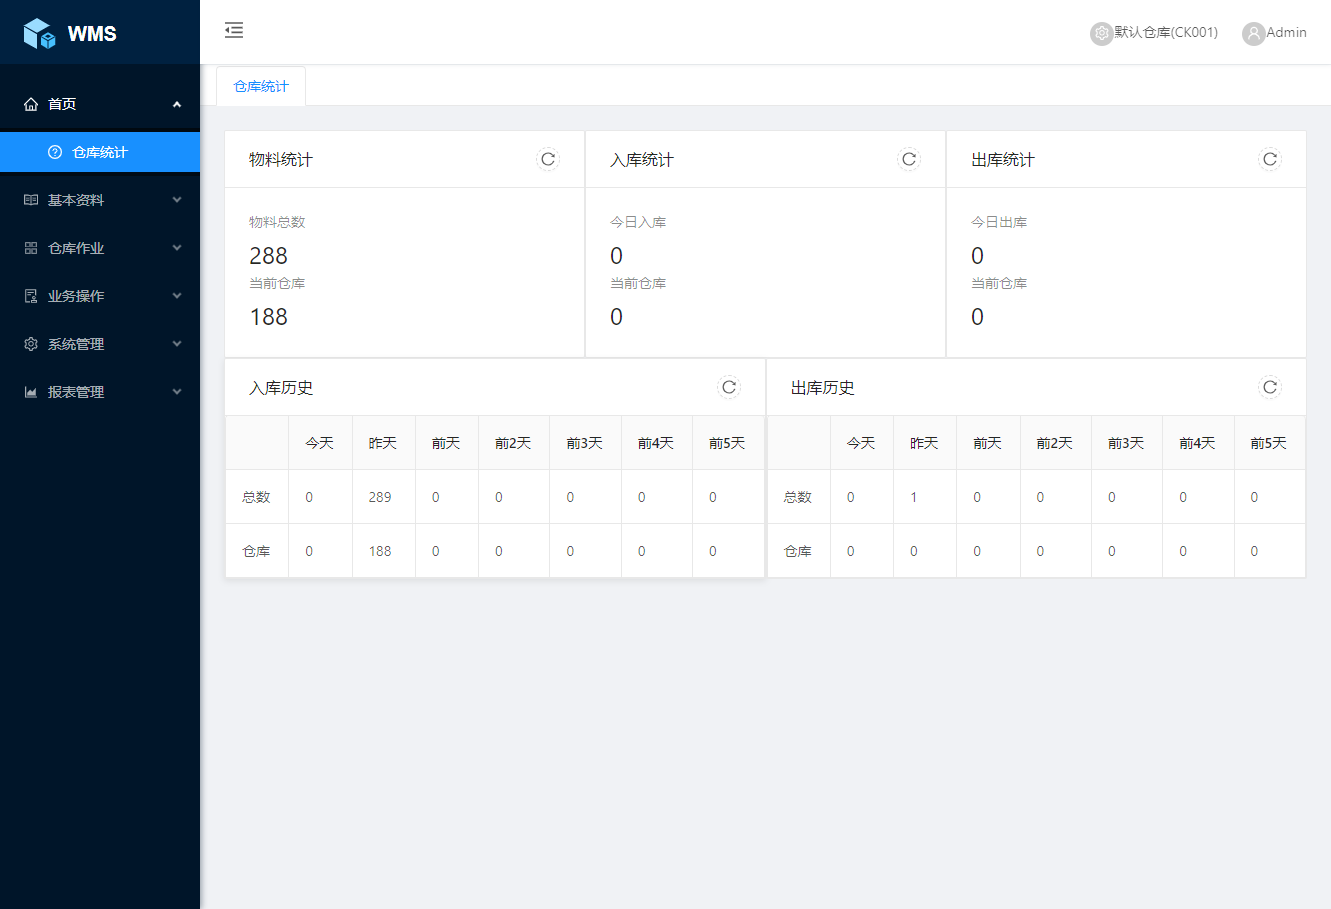Open the 默认仓库(CK001) warehouse selector
Screen dimensions: 1331x909
point(1166,32)
